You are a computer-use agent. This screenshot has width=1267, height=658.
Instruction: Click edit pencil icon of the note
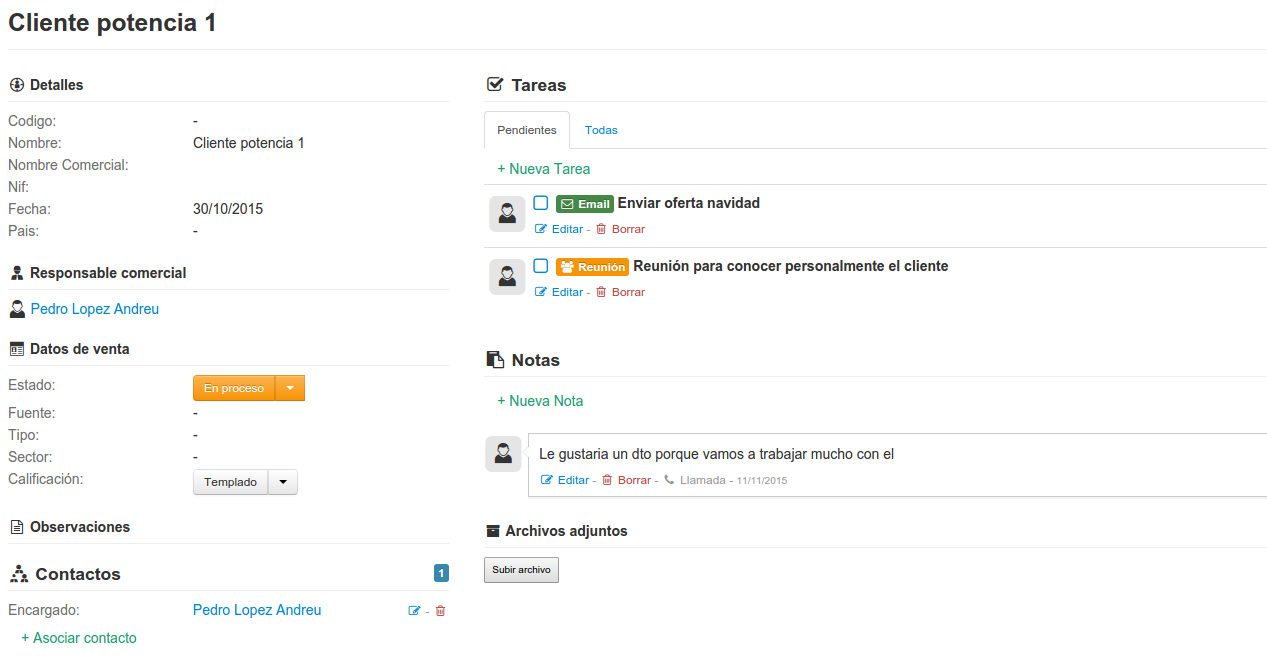point(547,480)
